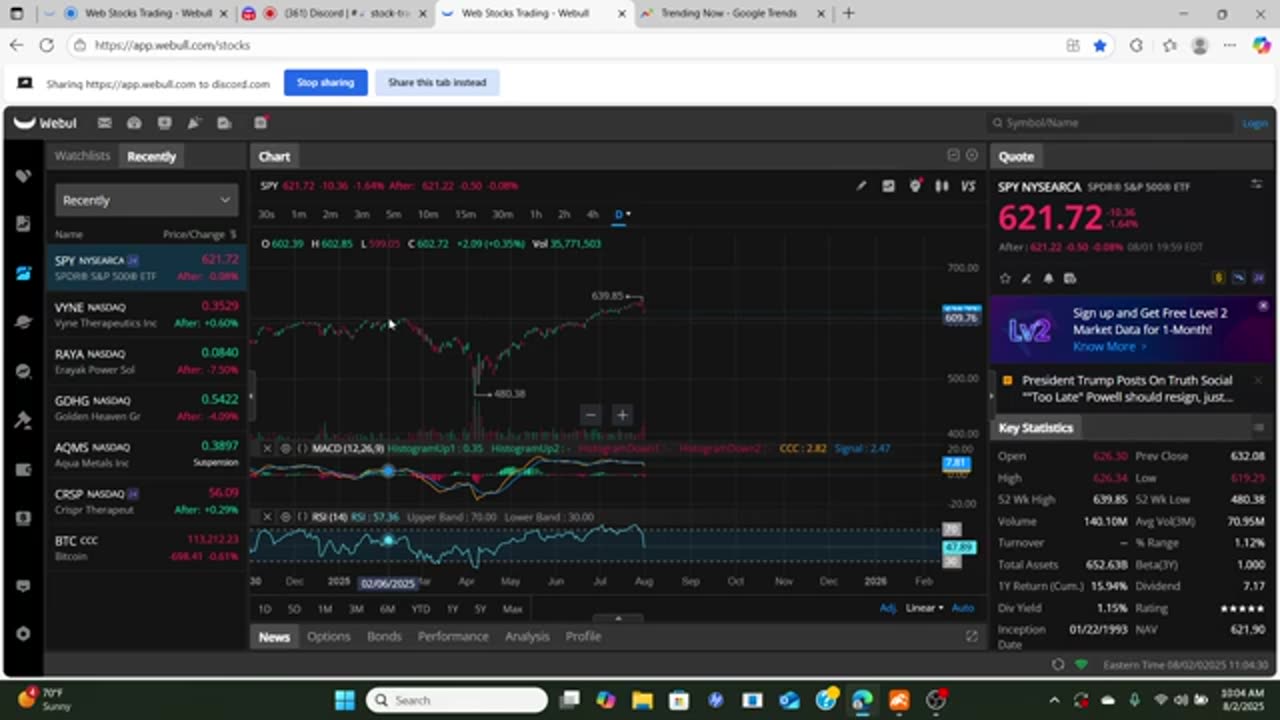
Task: Expand the news panel fullscreen icon
Action: [x=971, y=636]
